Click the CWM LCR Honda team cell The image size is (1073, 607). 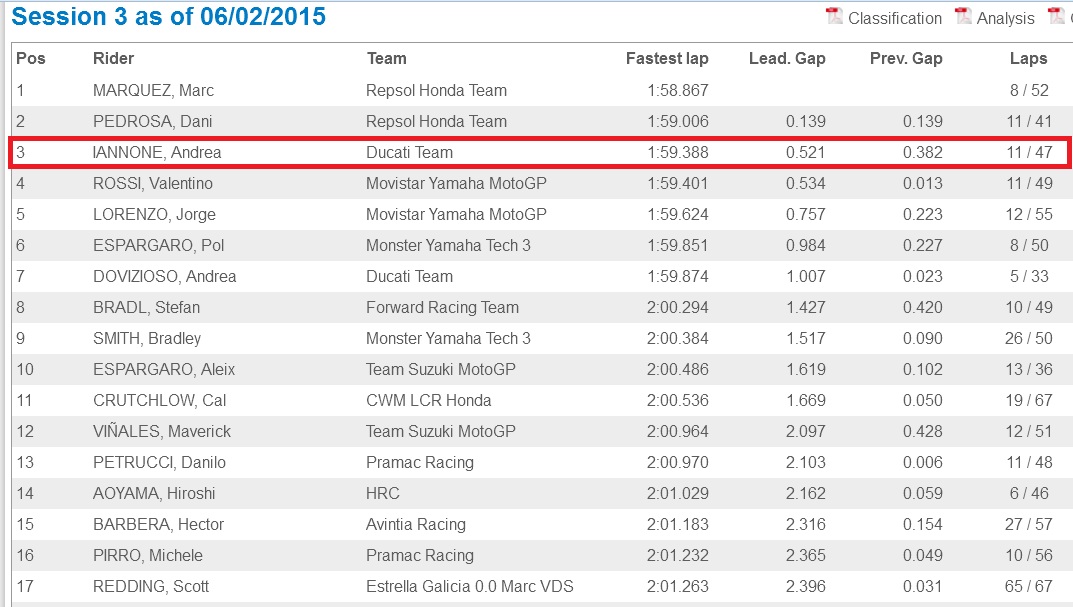tap(428, 400)
